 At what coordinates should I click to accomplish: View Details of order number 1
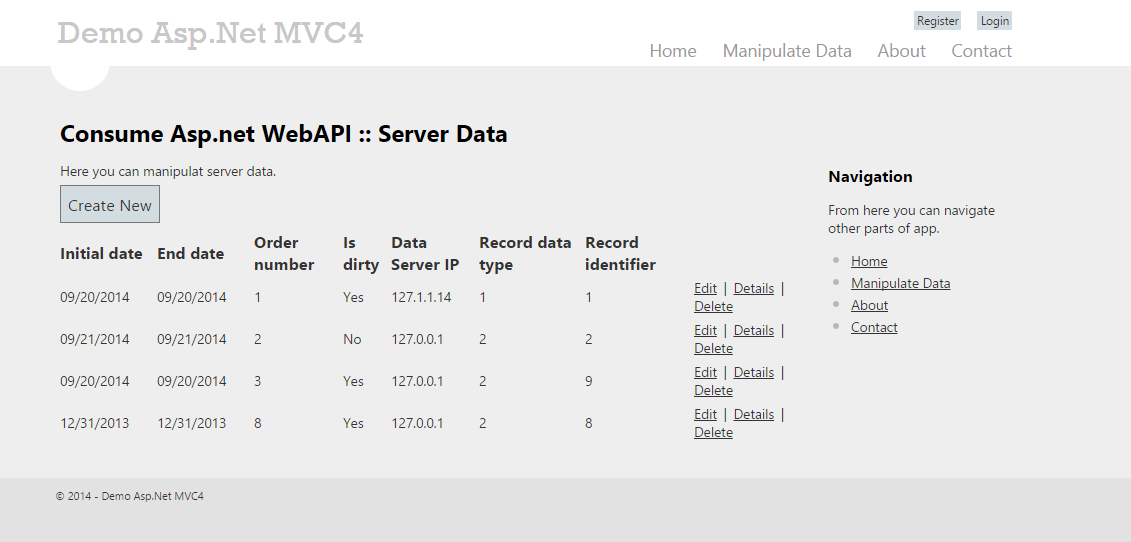[x=753, y=288]
